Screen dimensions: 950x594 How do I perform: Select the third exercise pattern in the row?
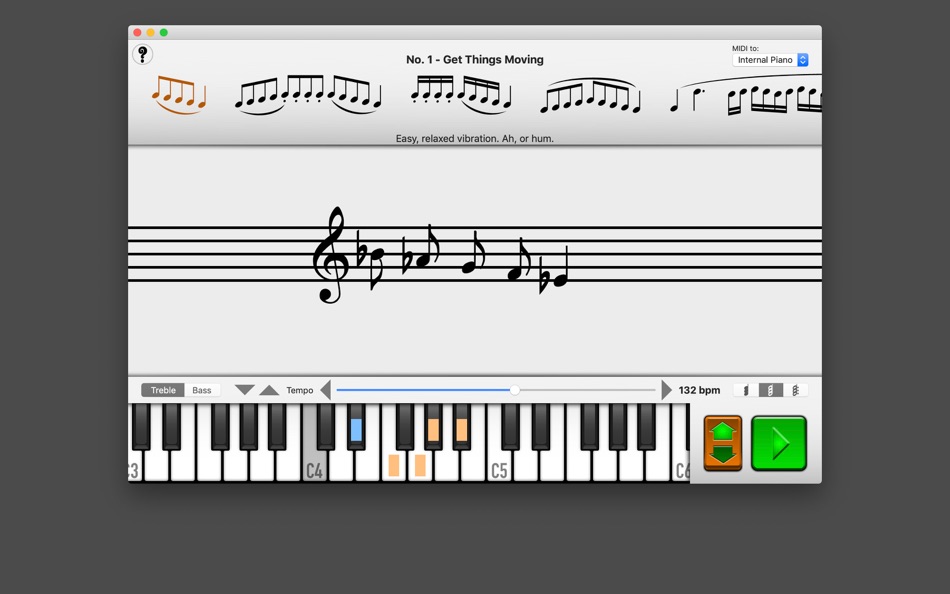click(x=460, y=95)
